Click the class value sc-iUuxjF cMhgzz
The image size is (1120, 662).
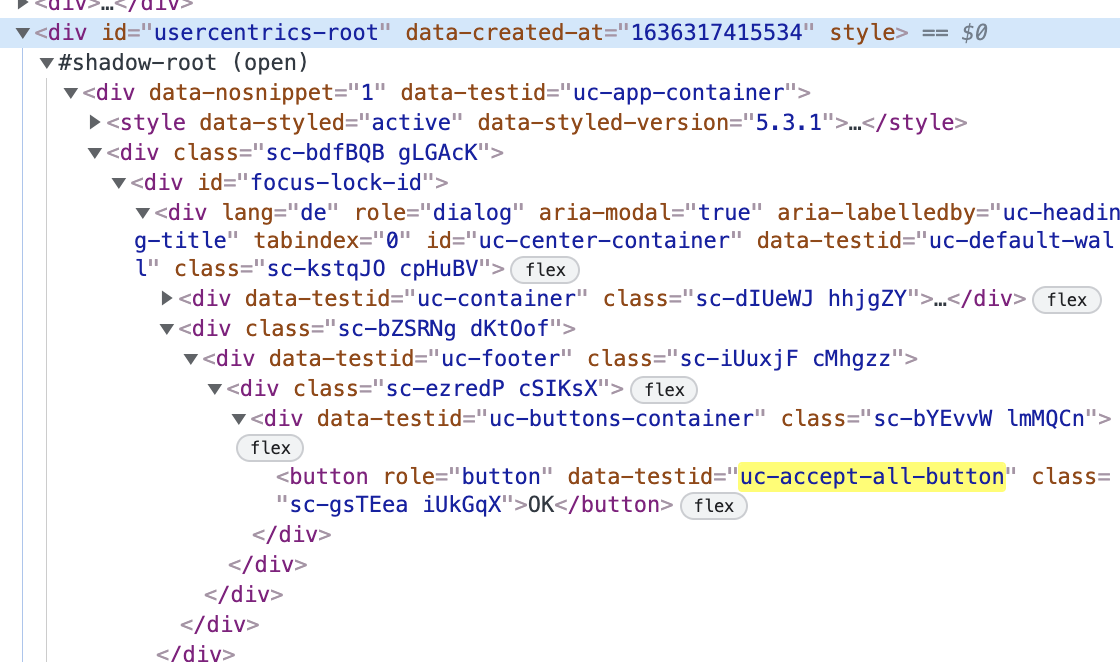click(x=785, y=358)
